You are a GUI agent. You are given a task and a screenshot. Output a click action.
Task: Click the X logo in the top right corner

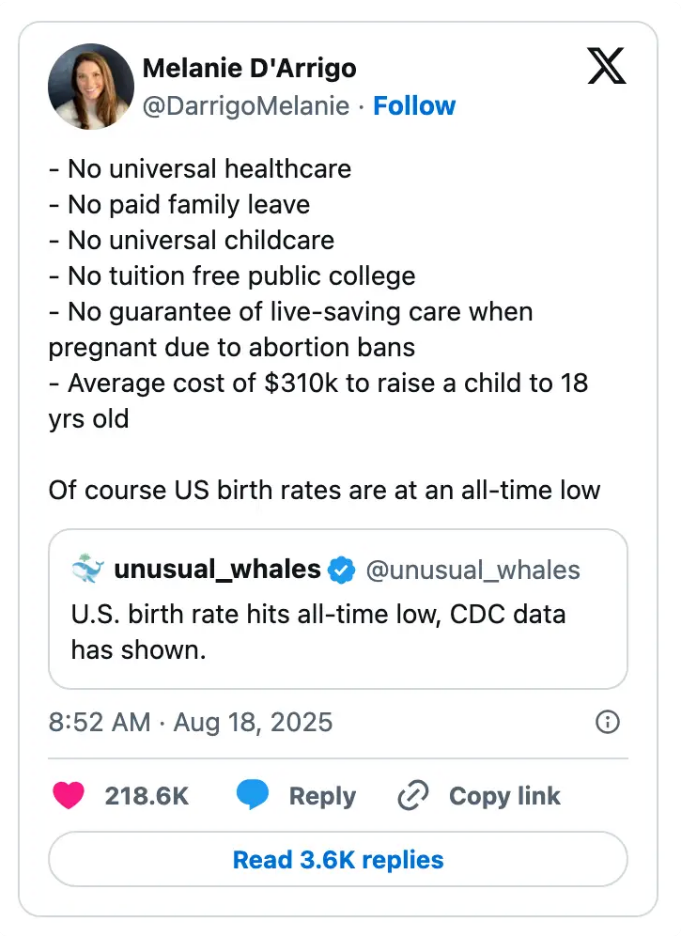click(607, 68)
